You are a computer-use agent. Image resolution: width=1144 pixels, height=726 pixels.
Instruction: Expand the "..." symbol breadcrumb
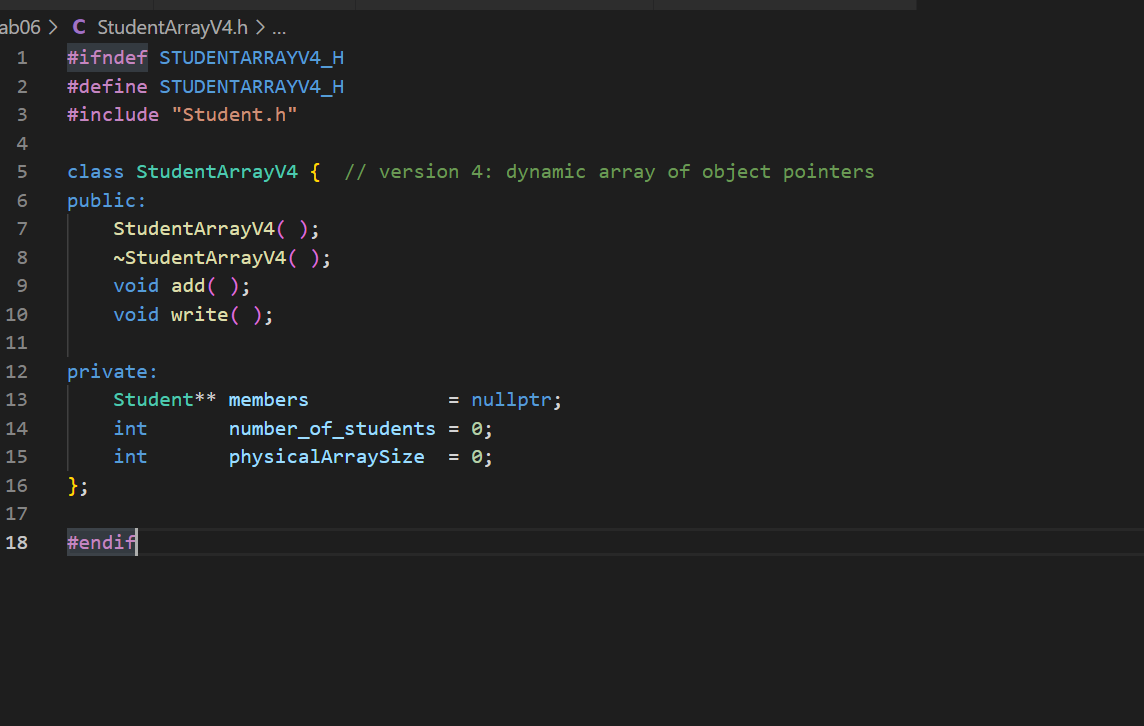coord(278,27)
